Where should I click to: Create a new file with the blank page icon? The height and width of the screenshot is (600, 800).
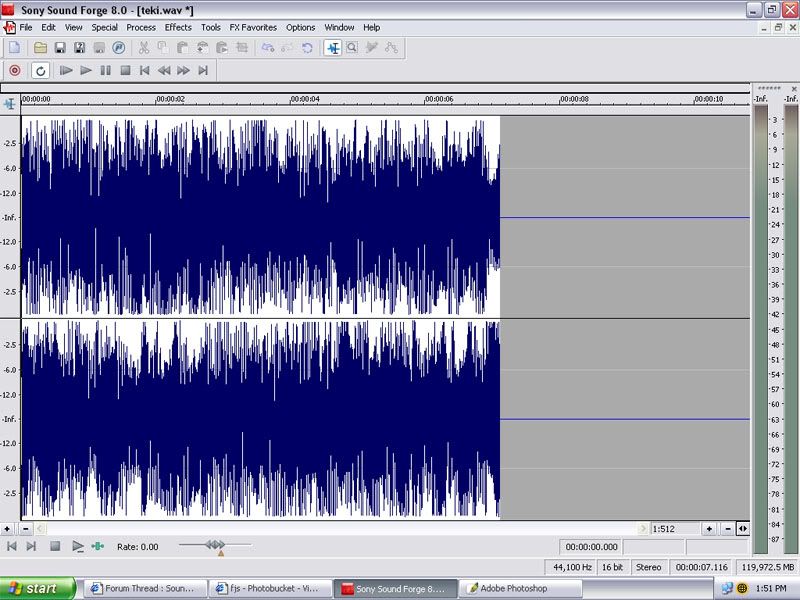15,47
